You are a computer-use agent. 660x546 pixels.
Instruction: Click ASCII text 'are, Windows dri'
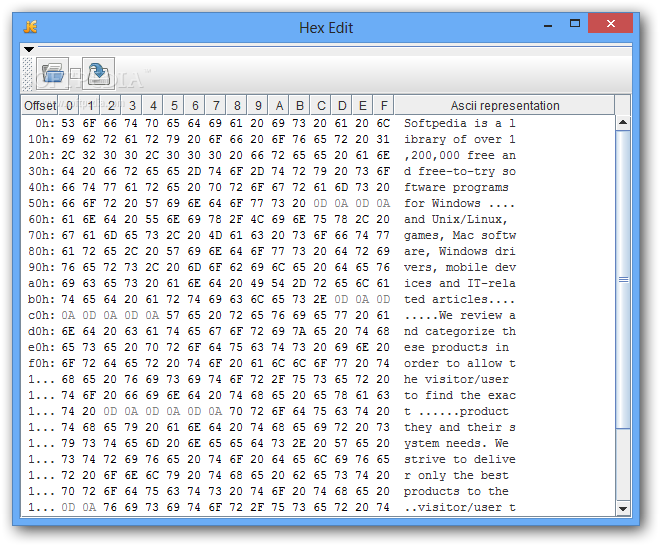(x=460, y=251)
